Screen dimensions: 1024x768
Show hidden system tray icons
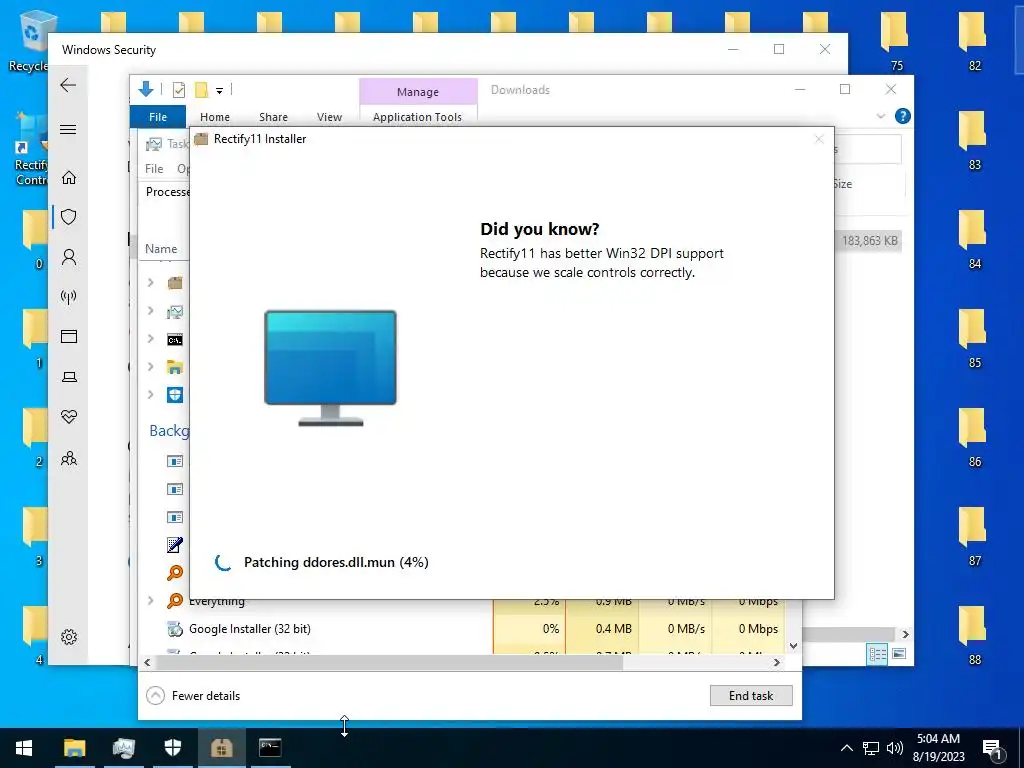[x=846, y=748]
